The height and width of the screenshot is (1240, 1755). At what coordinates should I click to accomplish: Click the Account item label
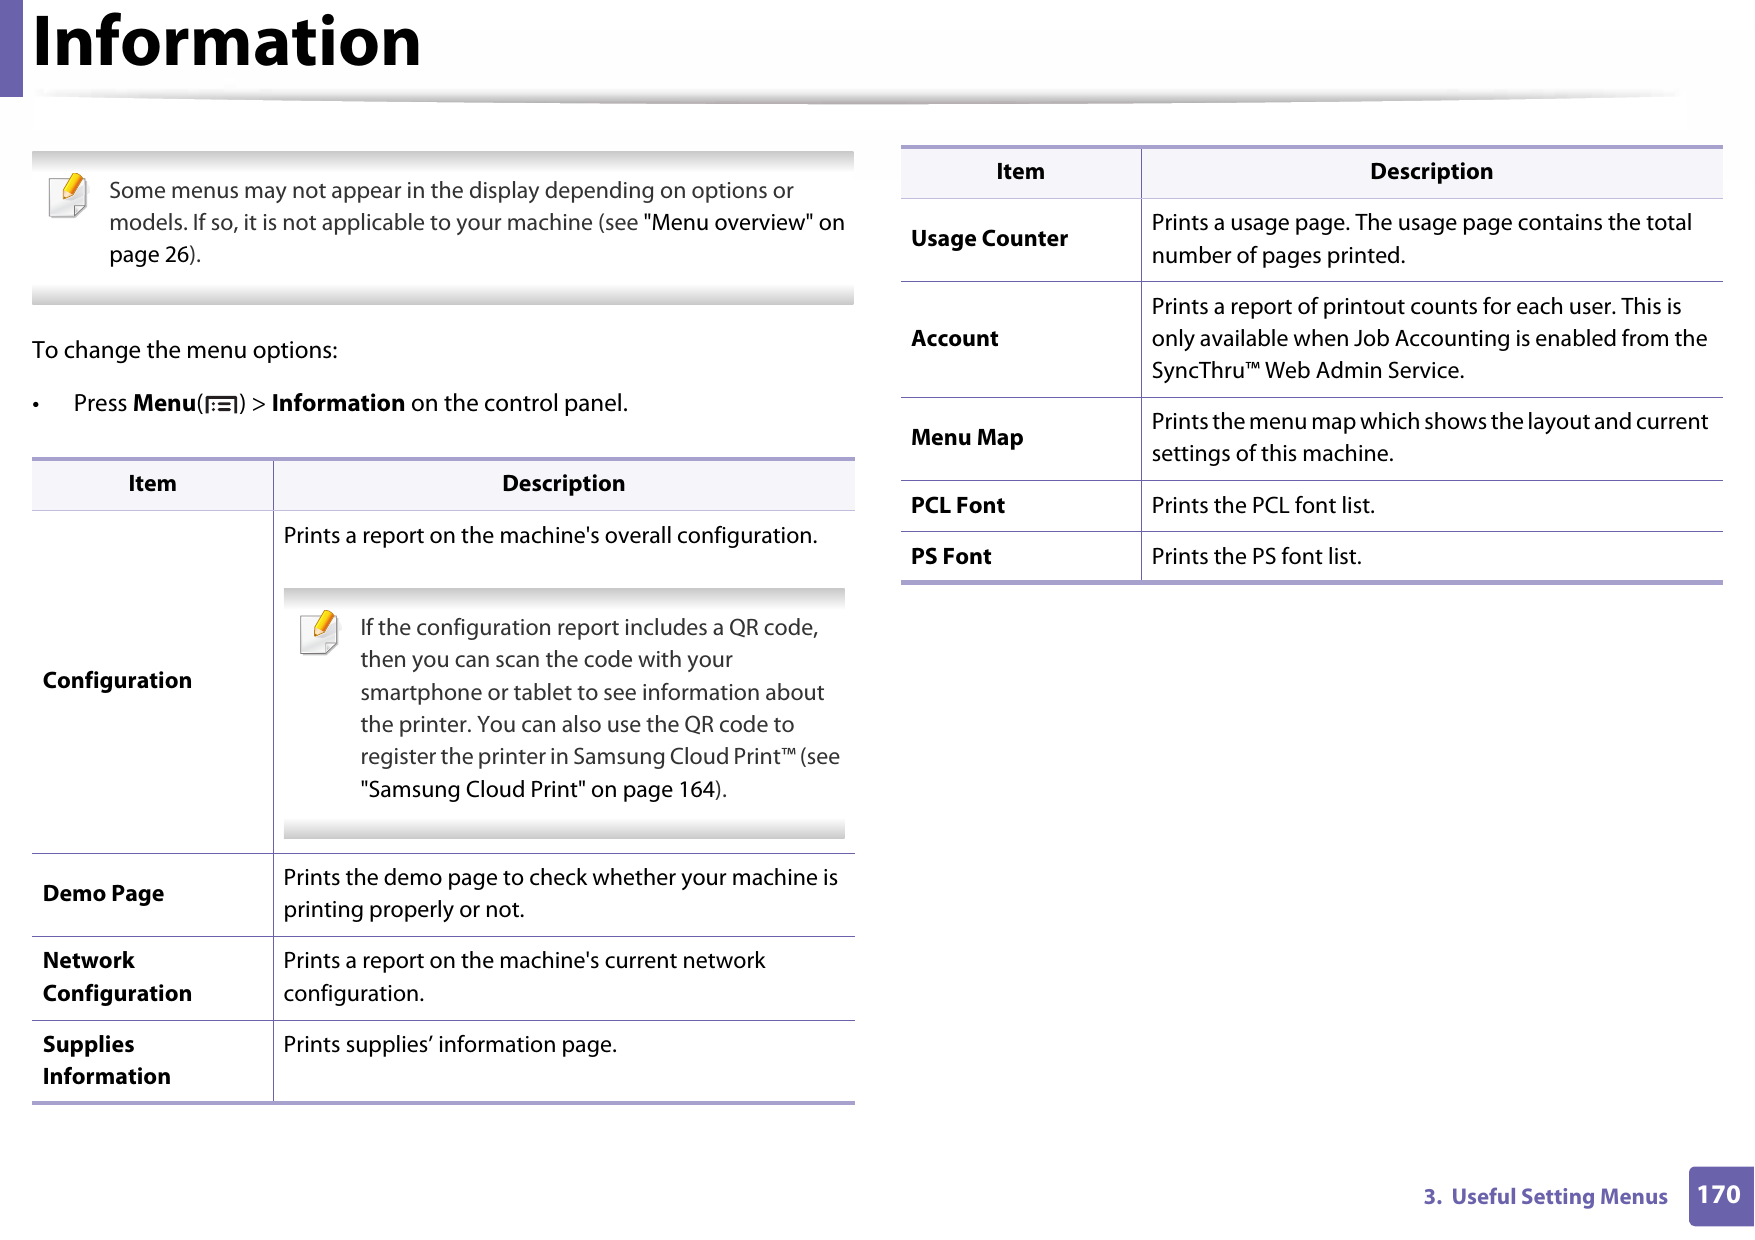point(954,339)
